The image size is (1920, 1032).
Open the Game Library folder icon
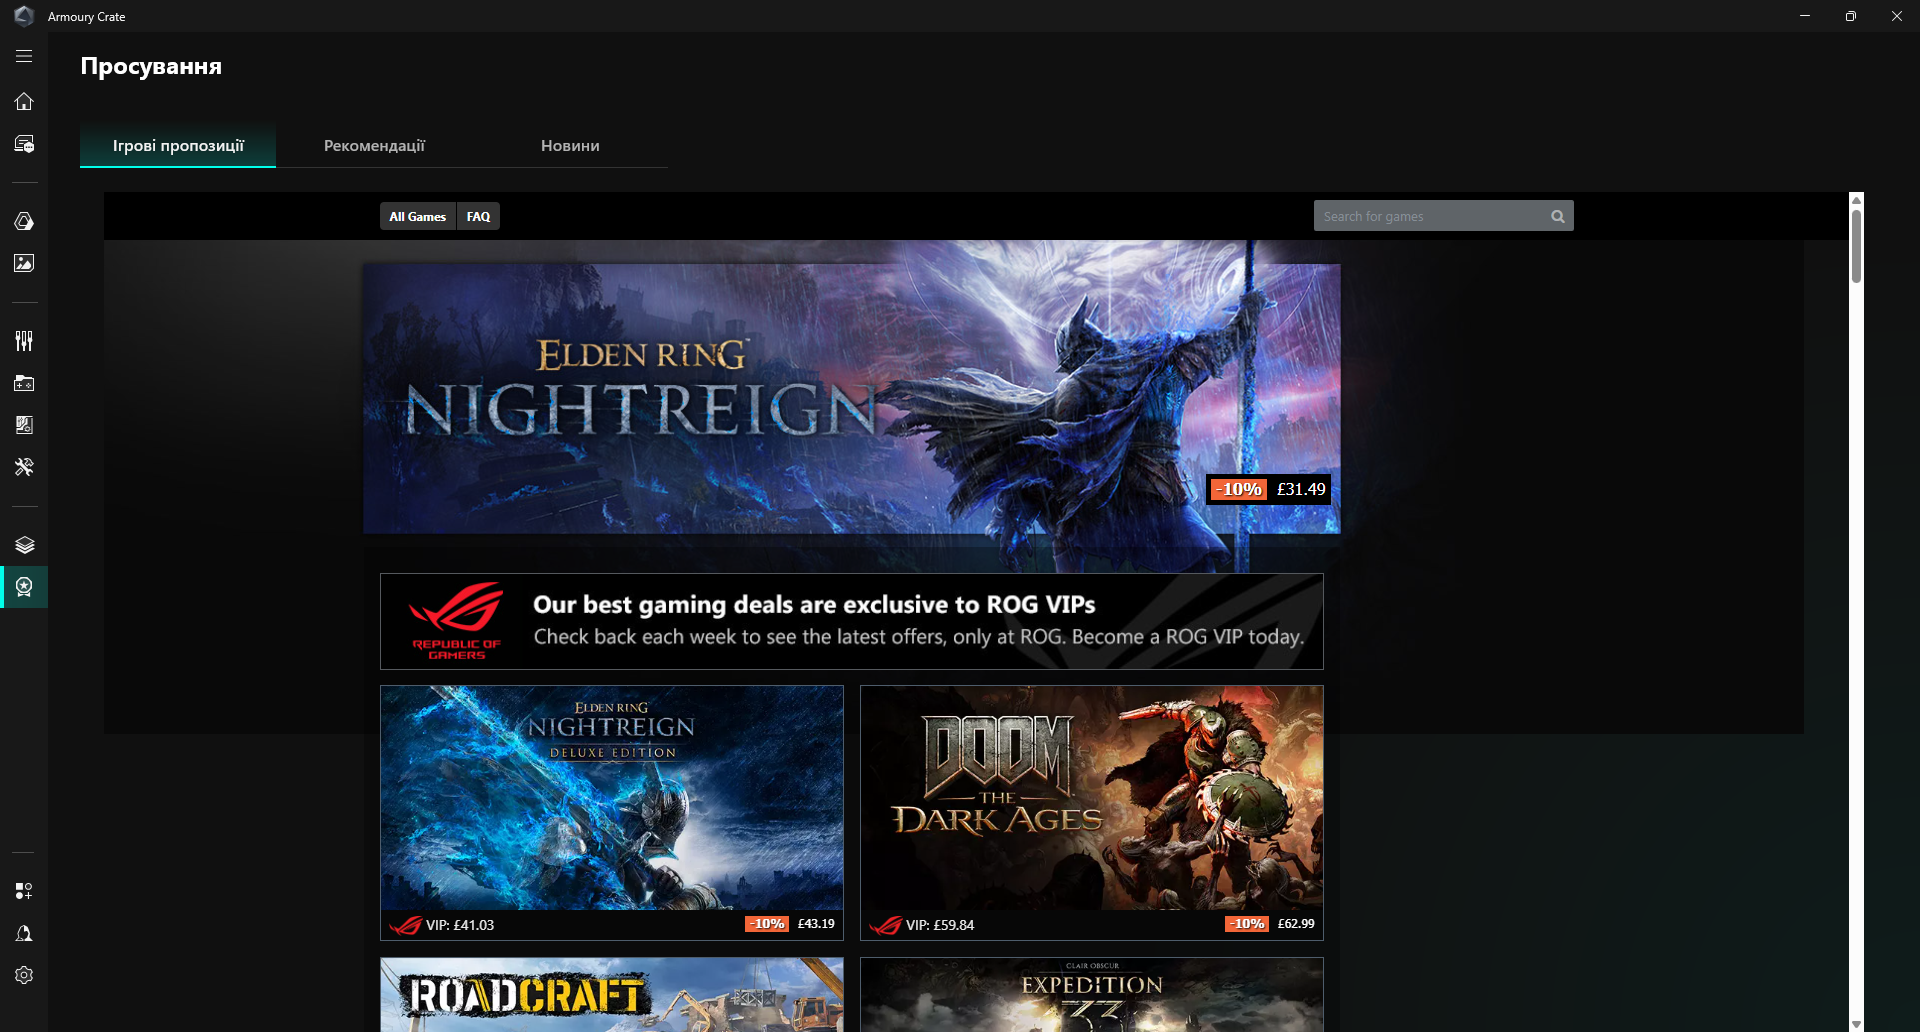24,383
